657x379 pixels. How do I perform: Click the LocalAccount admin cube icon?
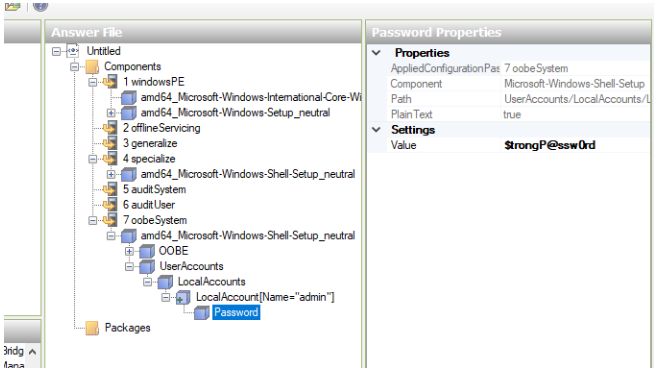pos(183,297)
